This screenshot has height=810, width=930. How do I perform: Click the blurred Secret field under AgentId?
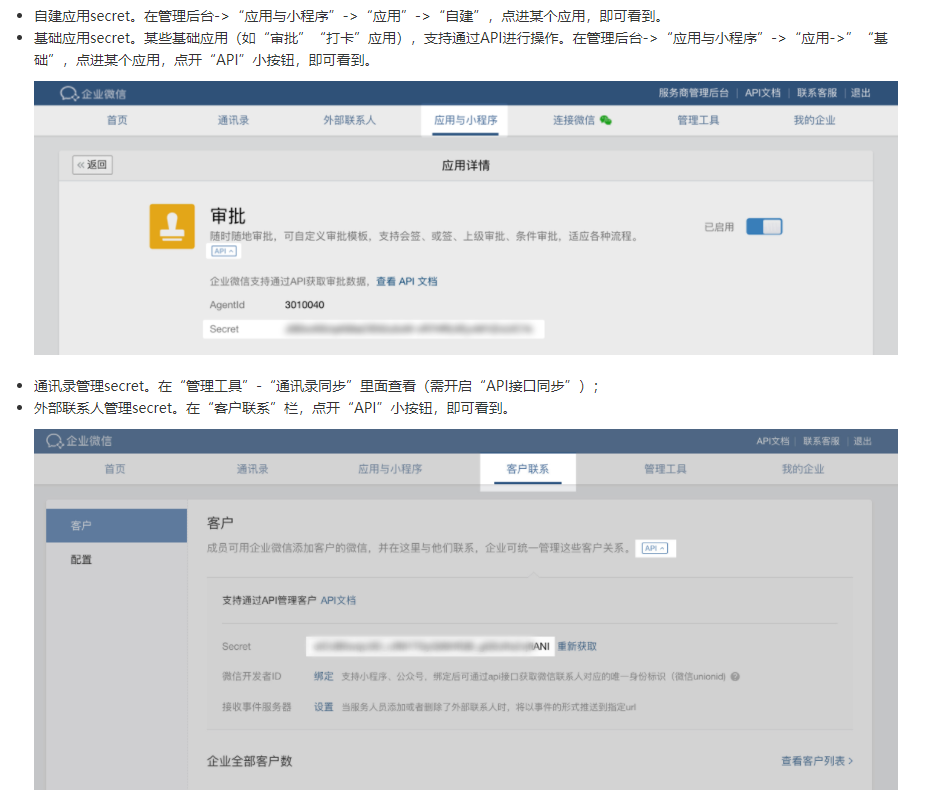tap(374, 329)
